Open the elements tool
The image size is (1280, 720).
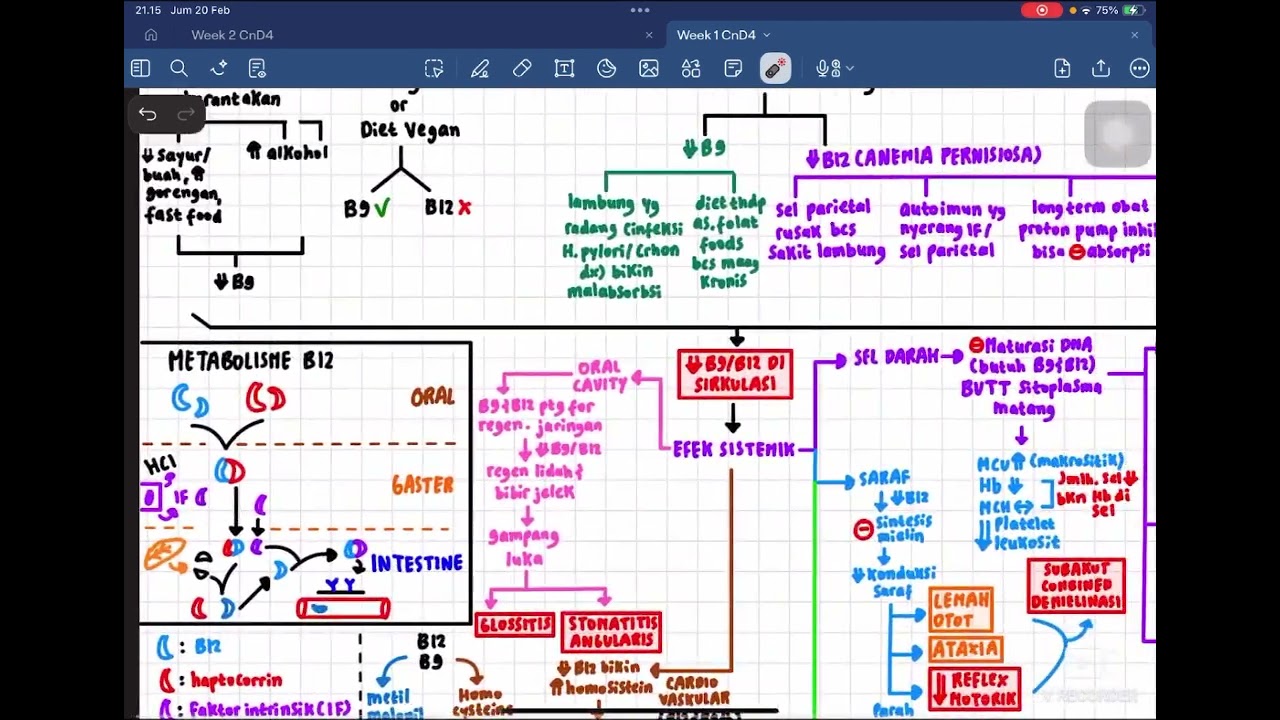coord(691,68)
